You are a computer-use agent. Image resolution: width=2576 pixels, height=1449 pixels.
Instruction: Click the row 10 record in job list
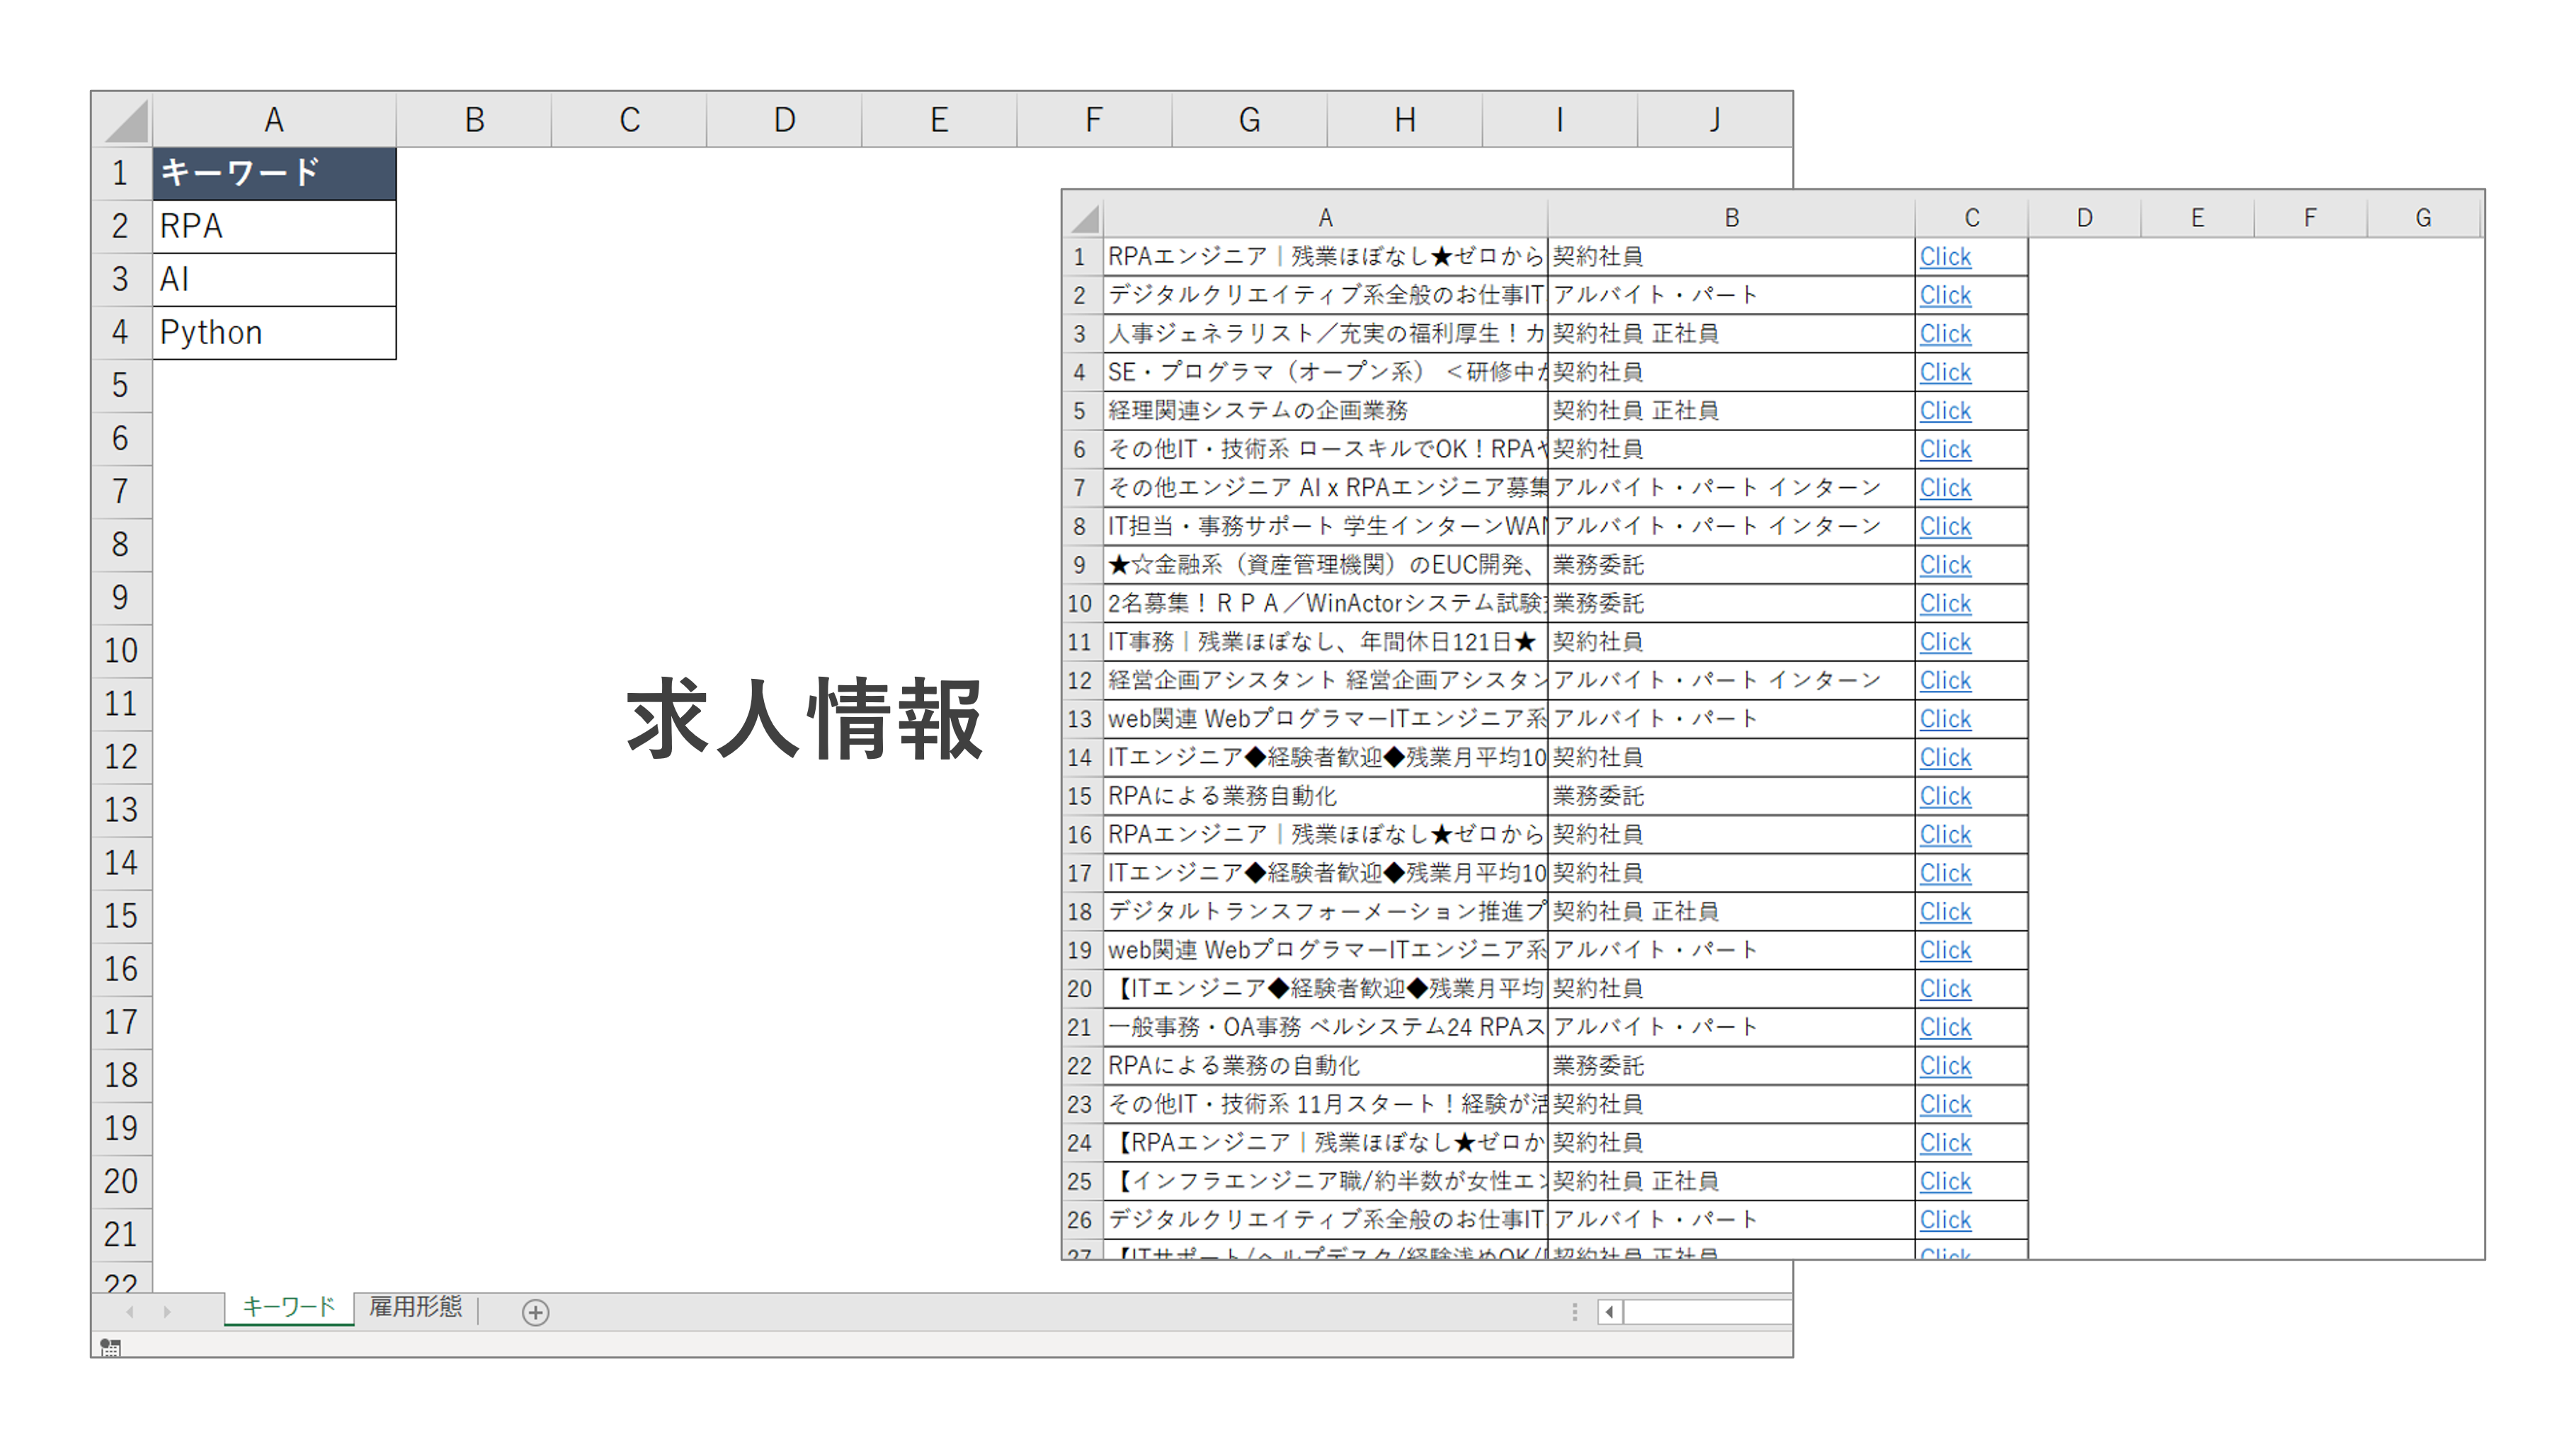1327,603
